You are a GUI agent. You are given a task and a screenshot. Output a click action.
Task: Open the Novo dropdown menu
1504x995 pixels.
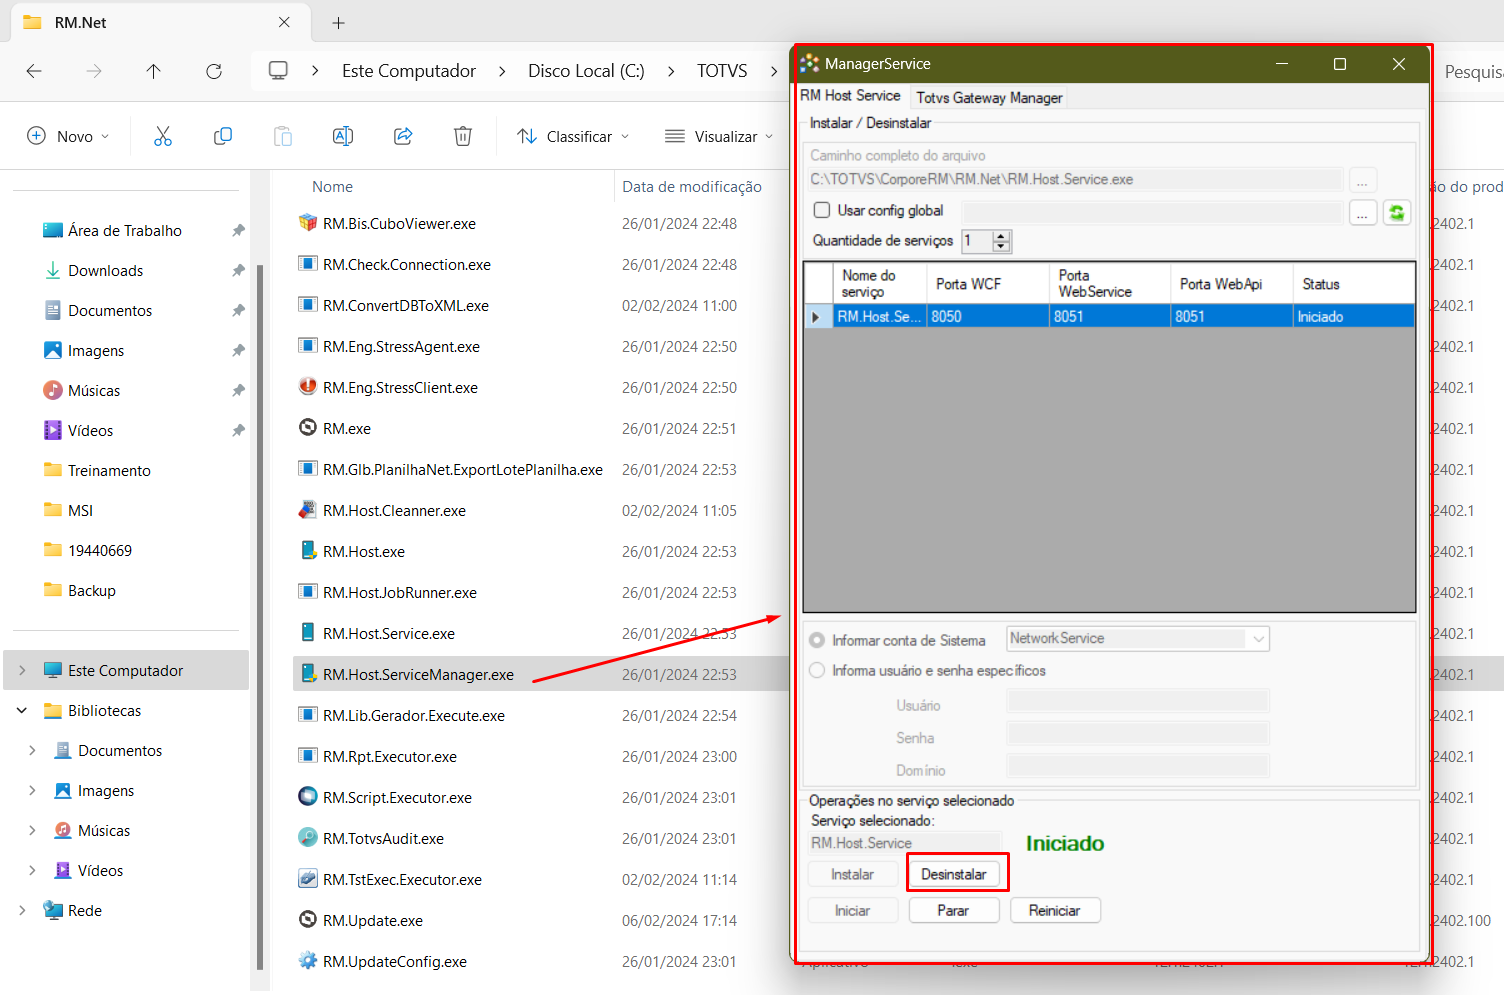(x=67, y=136)
